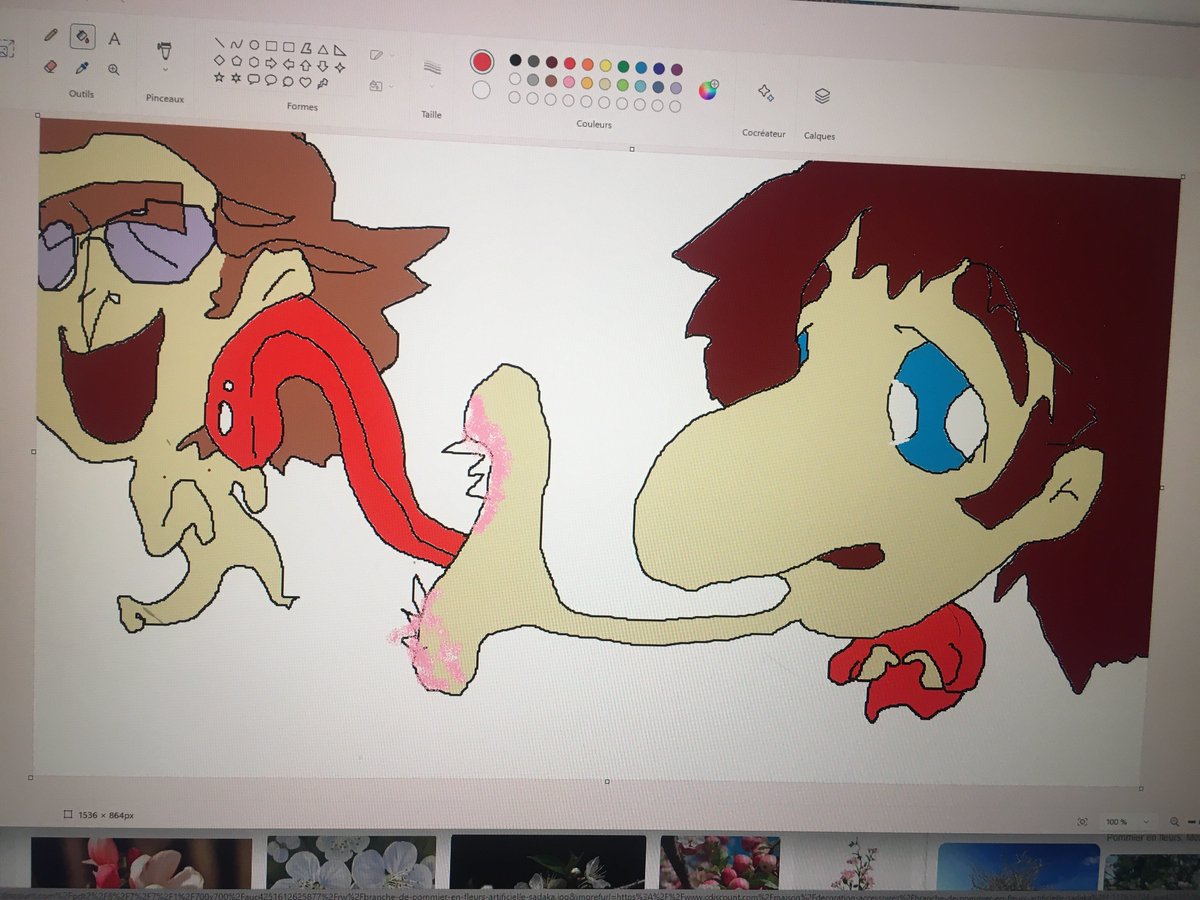Open the Calques layers panel
1200x900 pixels.
point(822,96)
